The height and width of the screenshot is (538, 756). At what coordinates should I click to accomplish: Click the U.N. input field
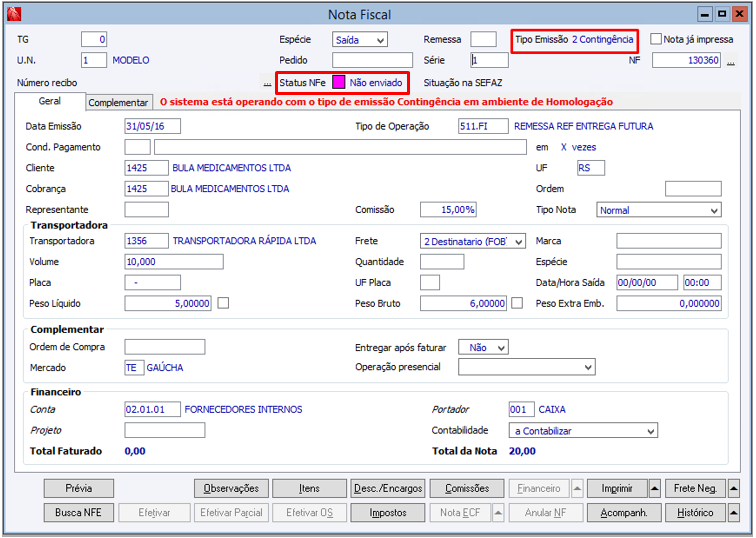click(x=94, y=60)
